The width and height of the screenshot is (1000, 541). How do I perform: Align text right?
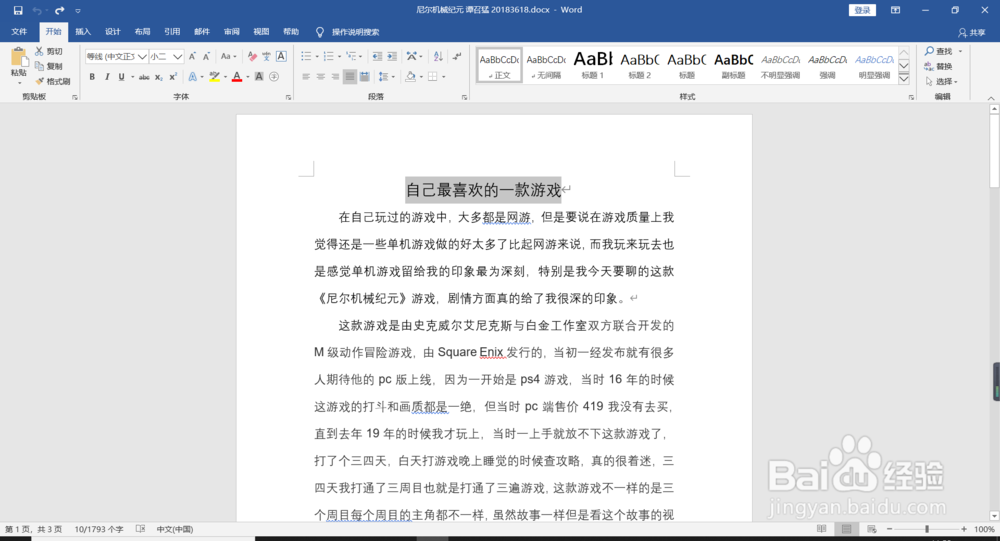click(x=335, y=77)
